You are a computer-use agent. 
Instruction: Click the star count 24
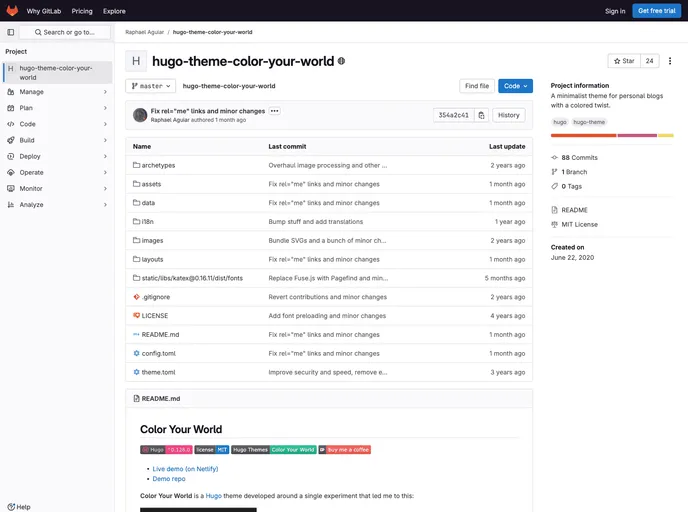pos(649,61)
